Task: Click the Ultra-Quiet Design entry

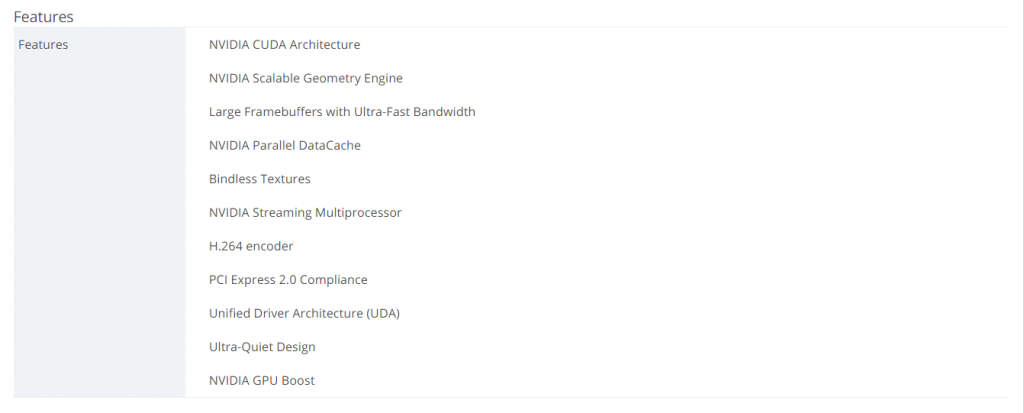Action: point(262,347)
